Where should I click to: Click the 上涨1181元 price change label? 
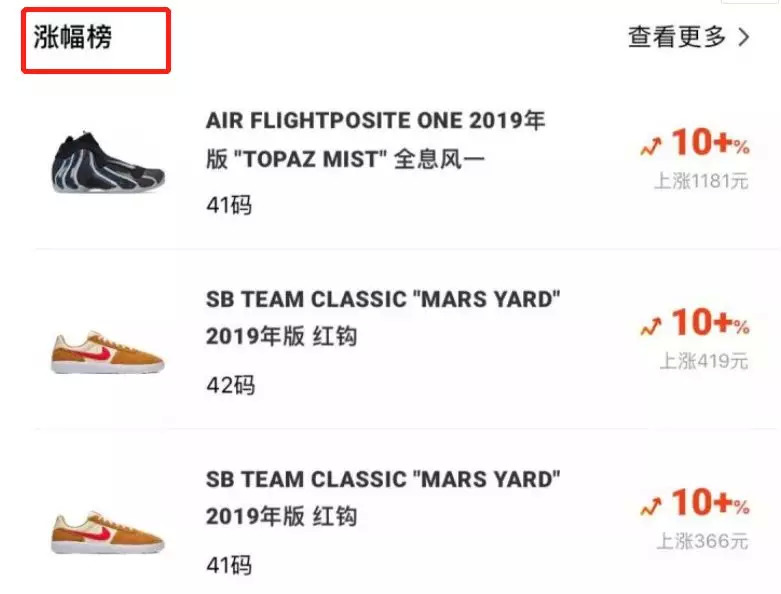click(701, 181)
